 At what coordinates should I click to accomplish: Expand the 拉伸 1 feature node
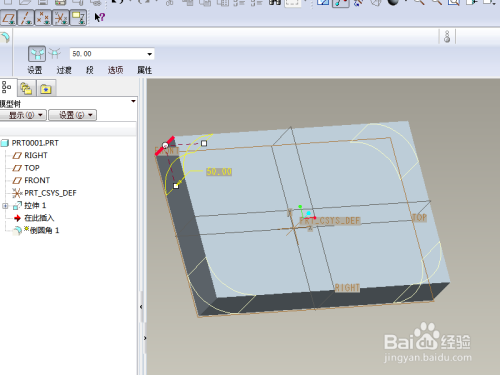click(5, 206)
